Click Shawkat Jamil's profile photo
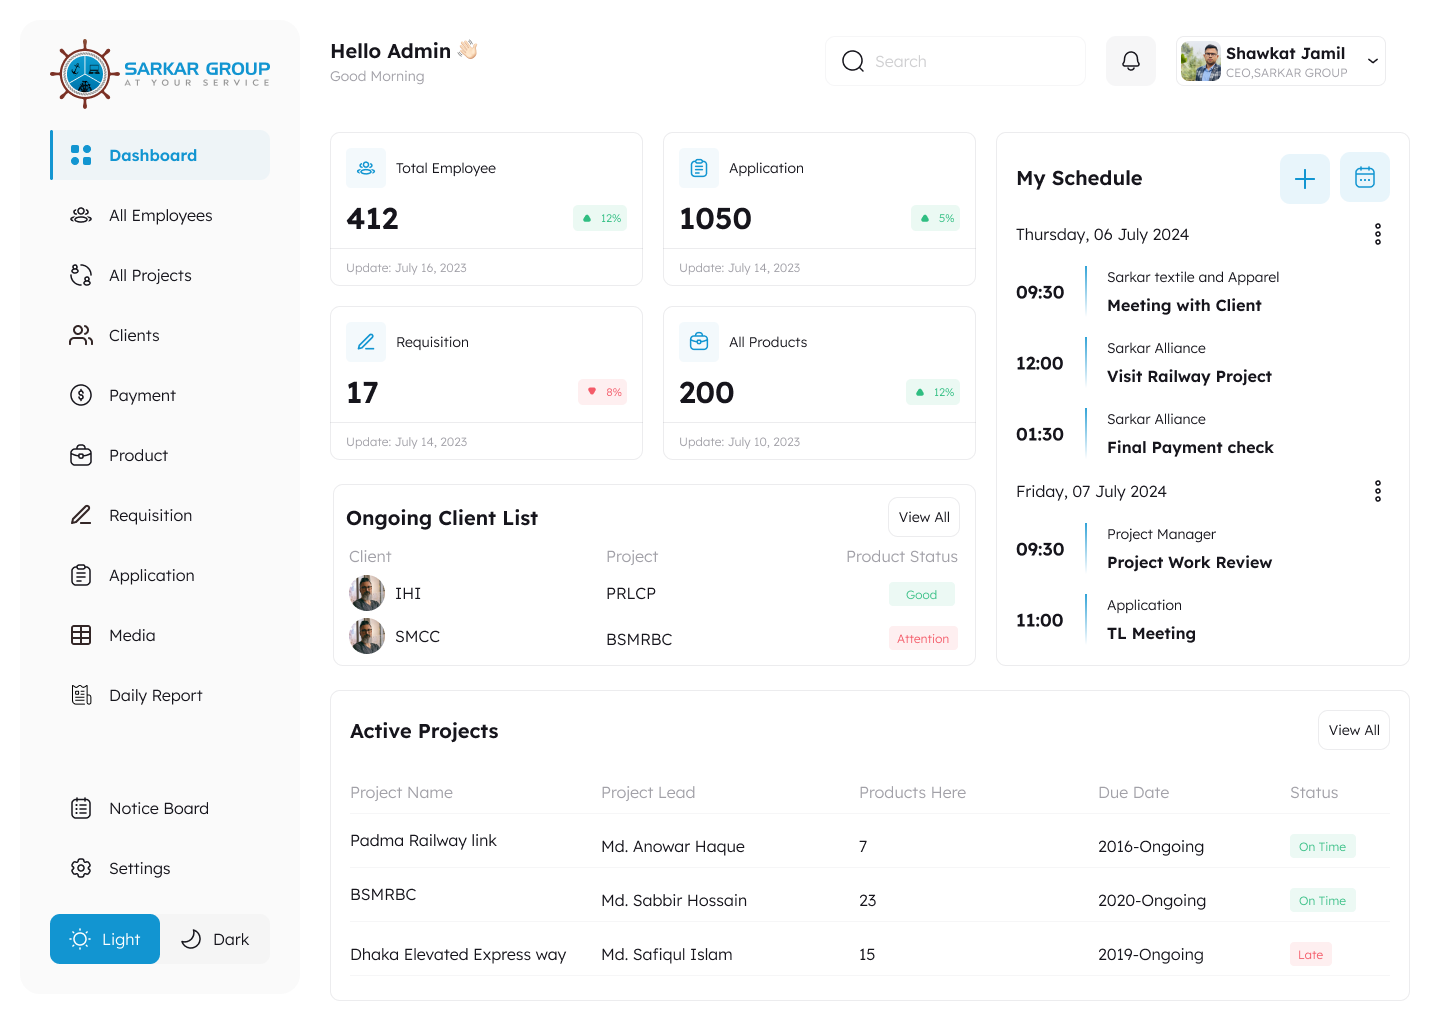1440x1024 pixels. point(1200,61)
